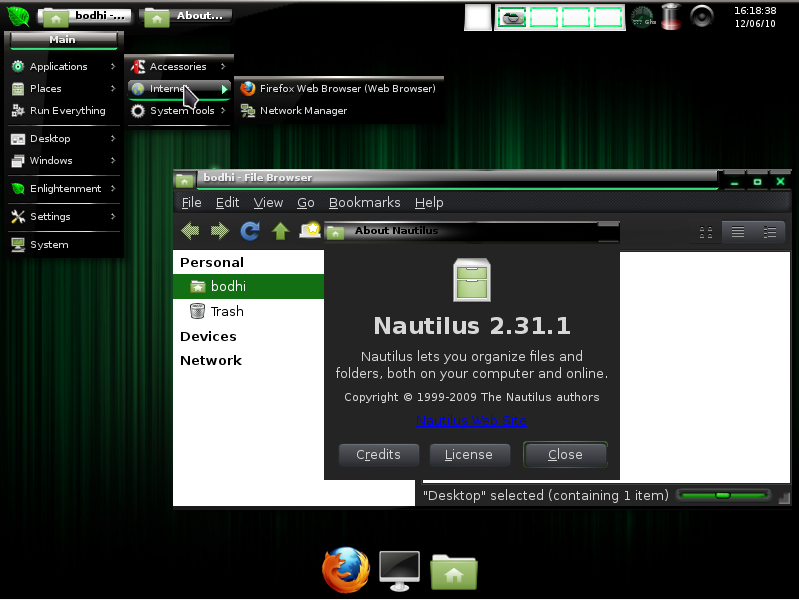Select bodhi in the sidebar

point(248,286)
